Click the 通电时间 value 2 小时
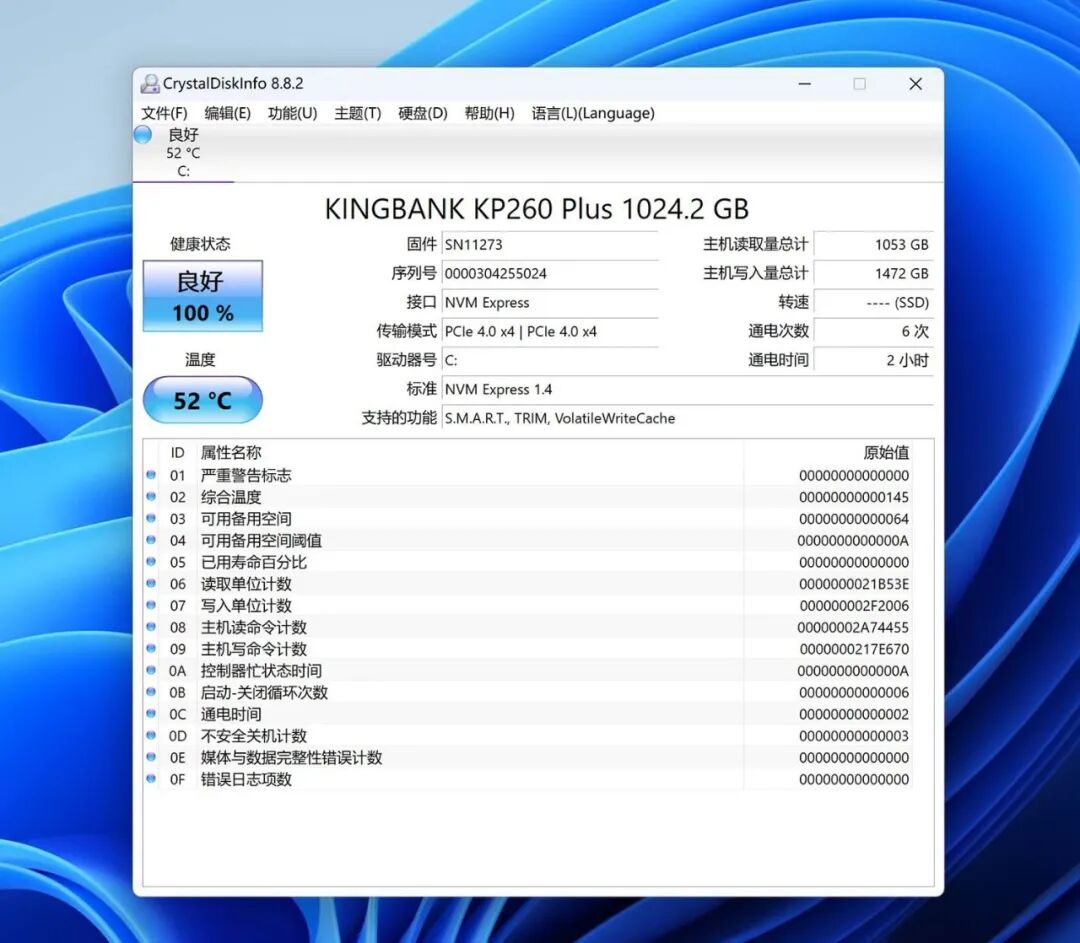Screen dimensions: 1080x943 [873, 360]
